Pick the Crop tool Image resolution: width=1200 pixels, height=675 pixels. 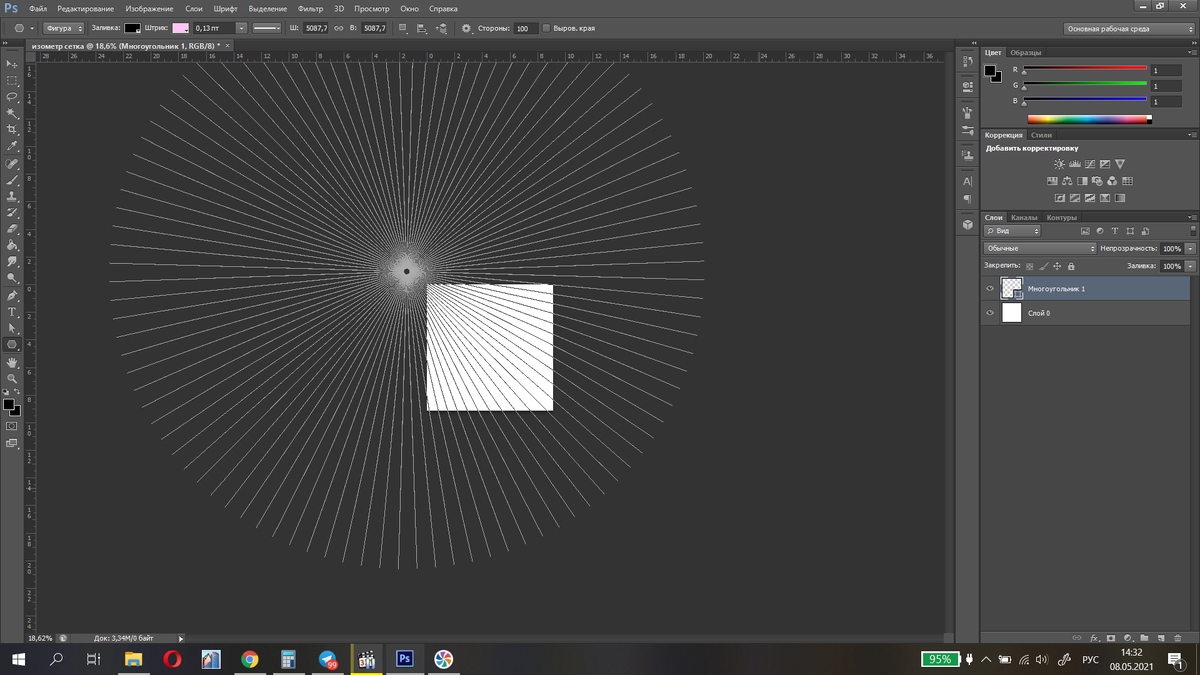coord(12,130)
